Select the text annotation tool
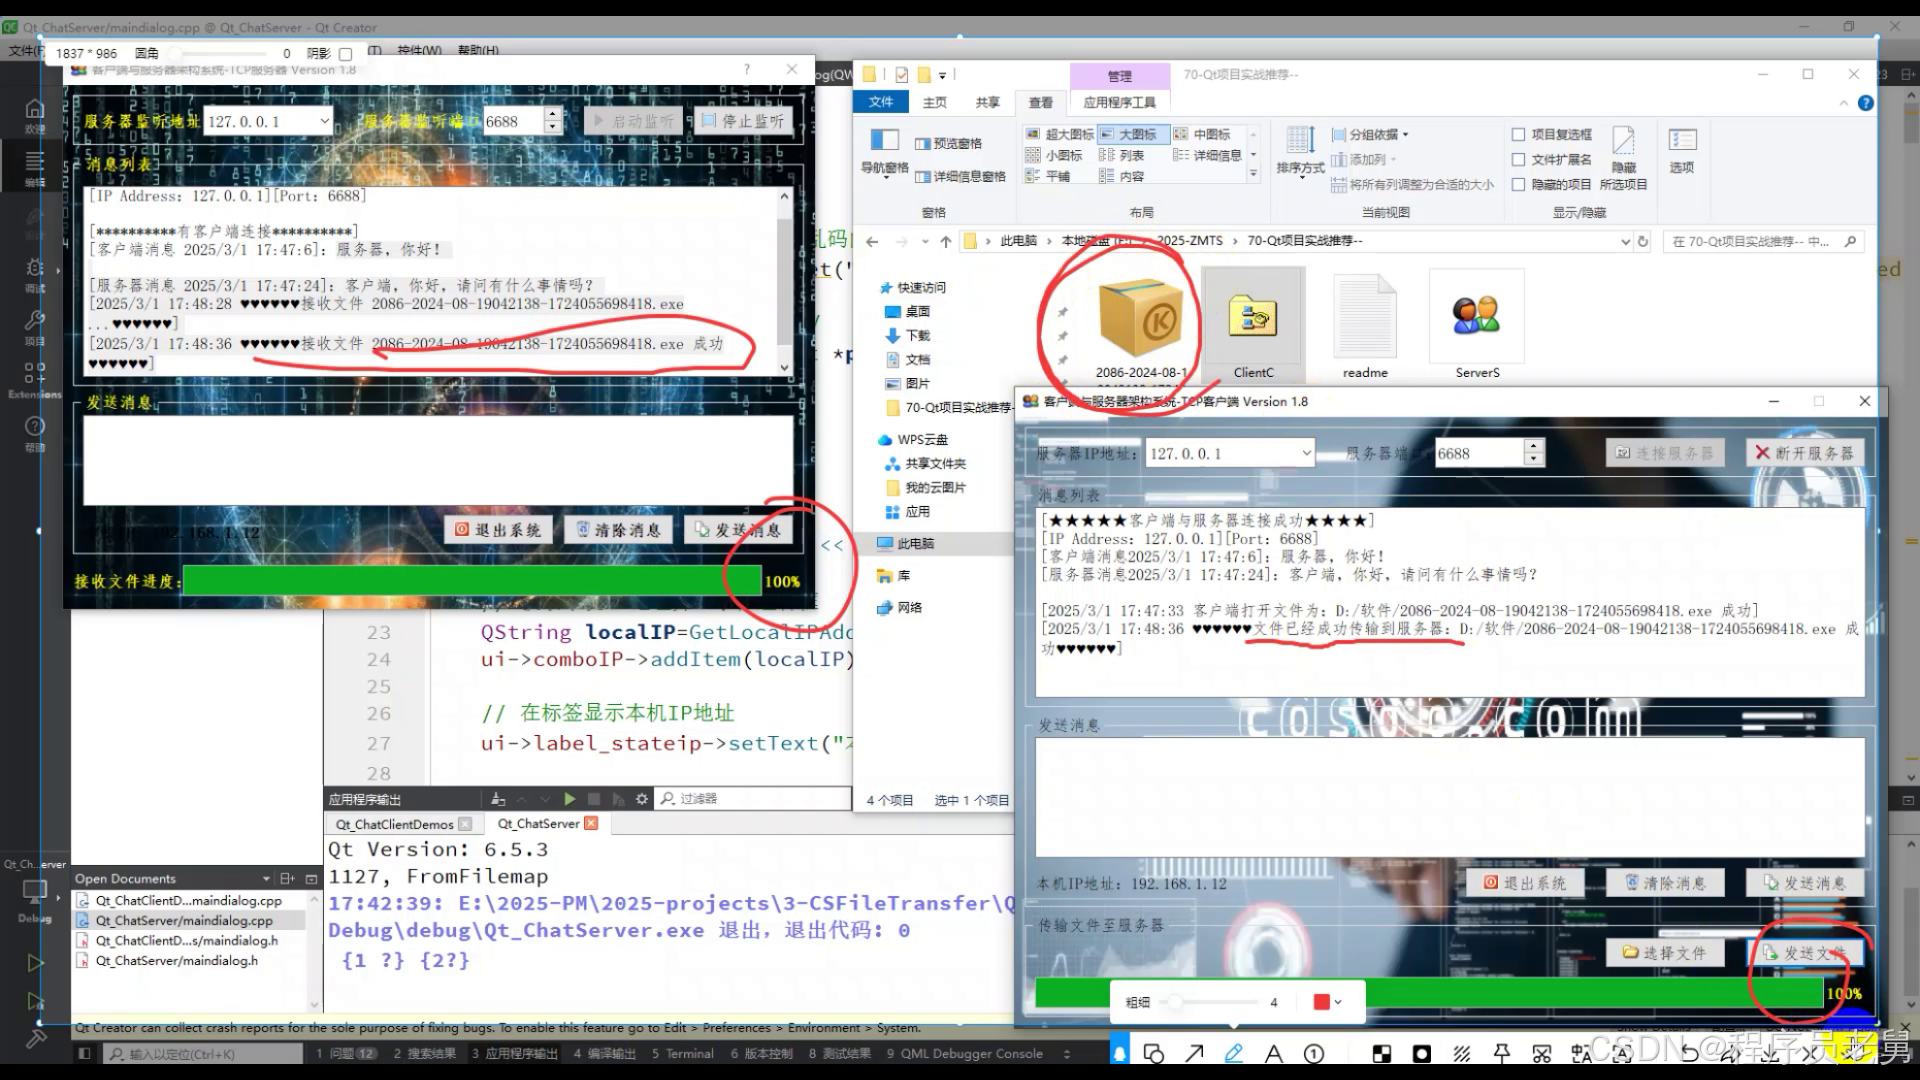 pyautogui.click(x=1273, y=1053)
